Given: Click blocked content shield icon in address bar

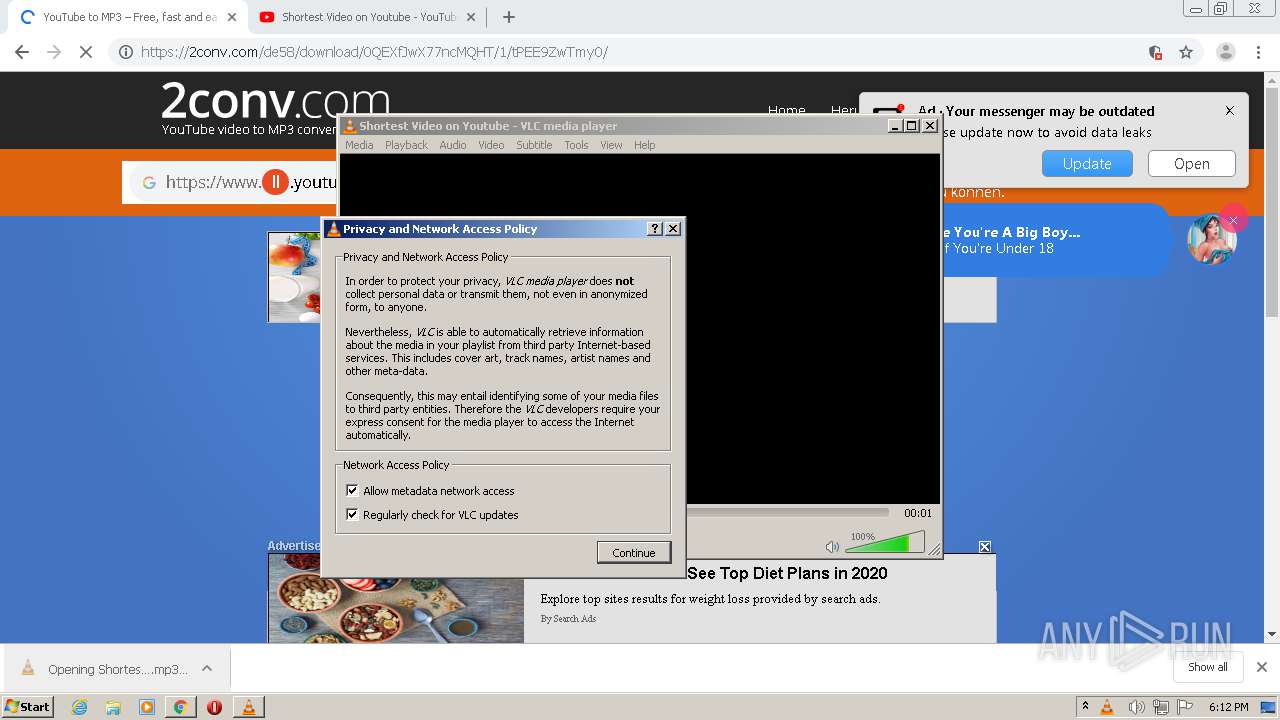Looking at the screenshot, I should pos(1155,52).
